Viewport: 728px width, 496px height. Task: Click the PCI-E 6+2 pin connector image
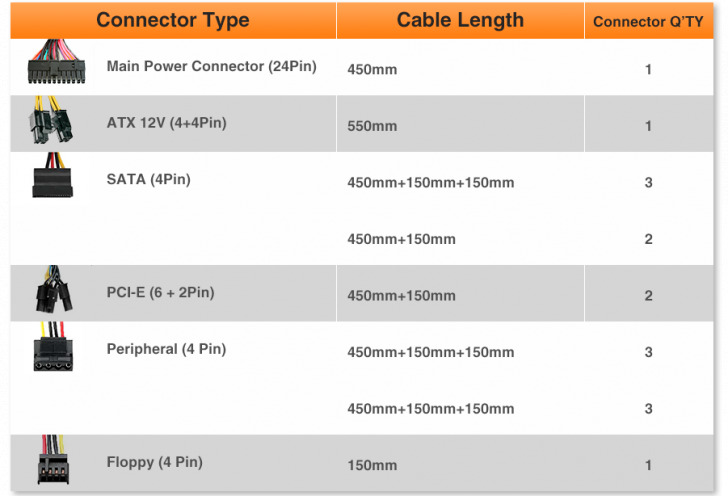coord(52,293)
